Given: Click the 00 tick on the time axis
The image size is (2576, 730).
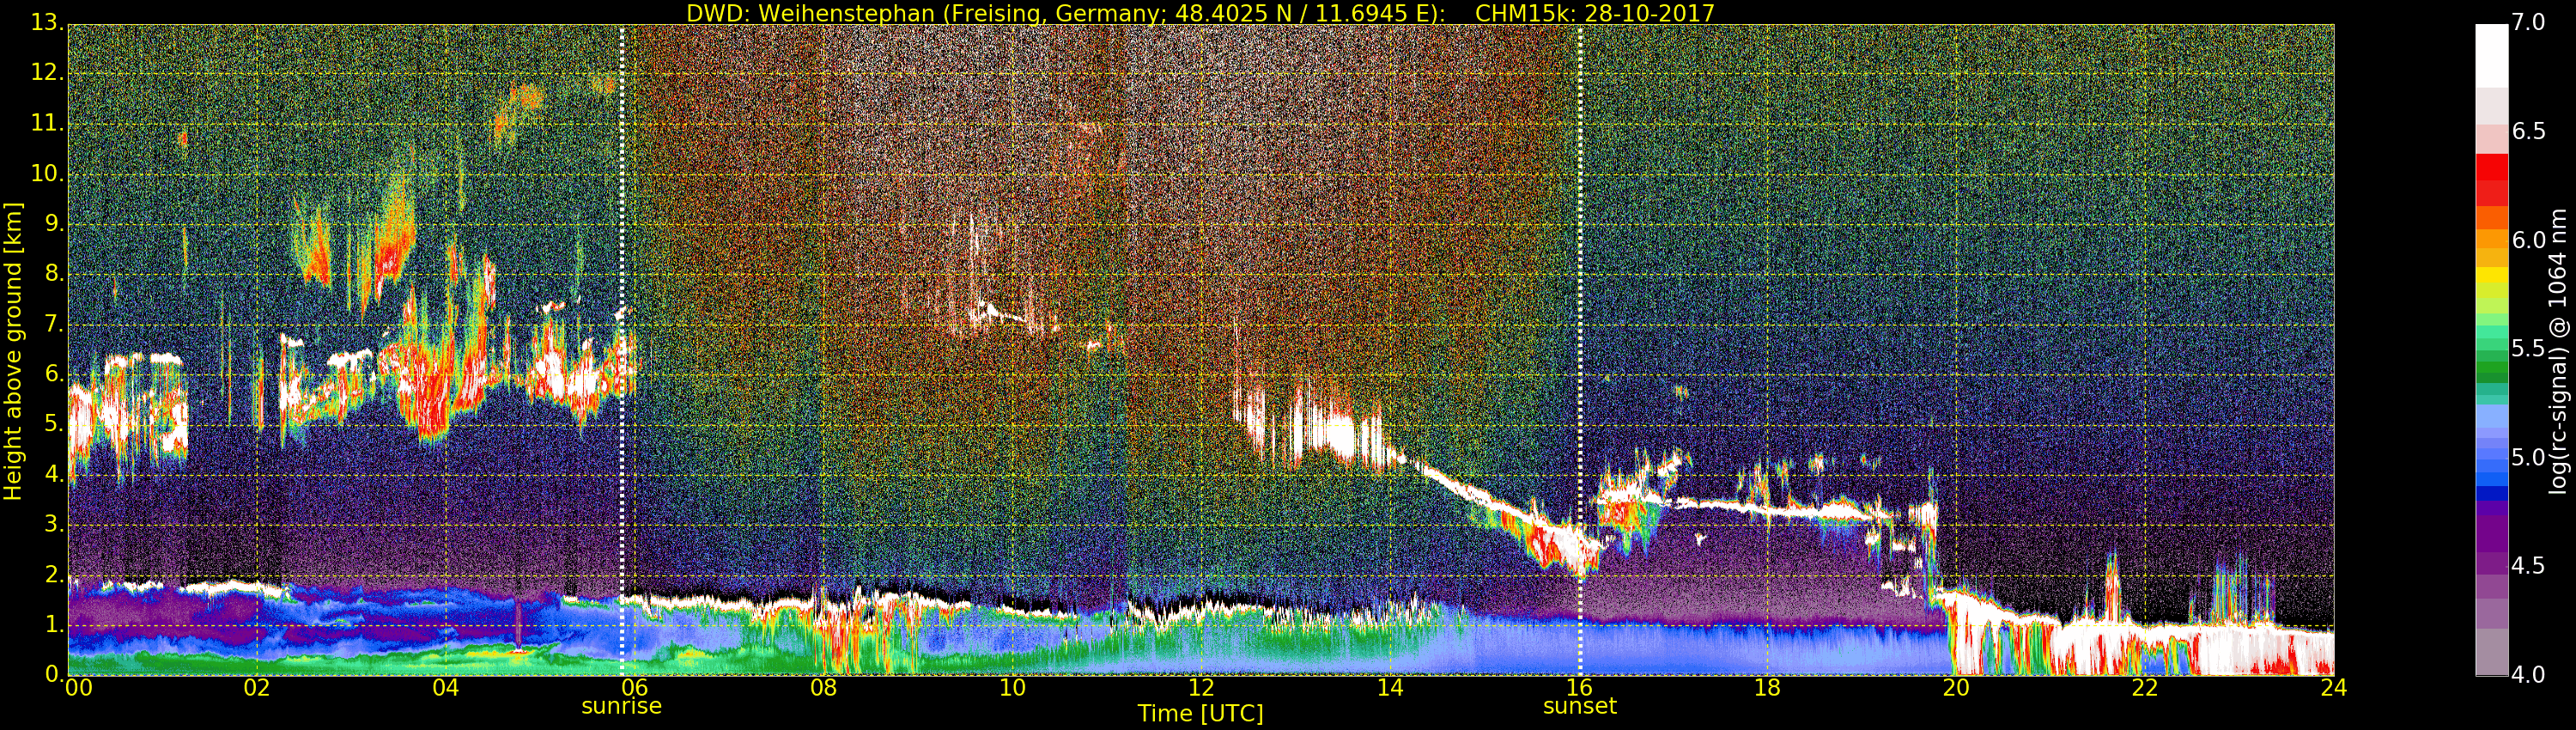Looking at the screenshot, I should (x=78, y=688).
